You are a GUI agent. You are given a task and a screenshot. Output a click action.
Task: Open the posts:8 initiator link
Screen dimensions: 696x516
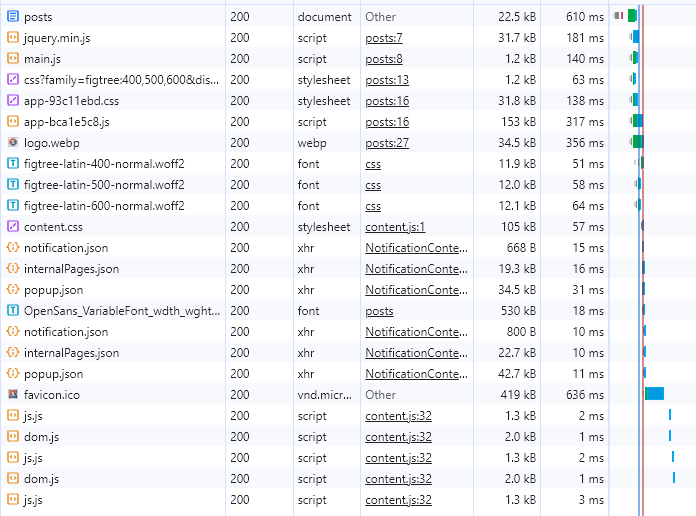click(x=384, y=59)
